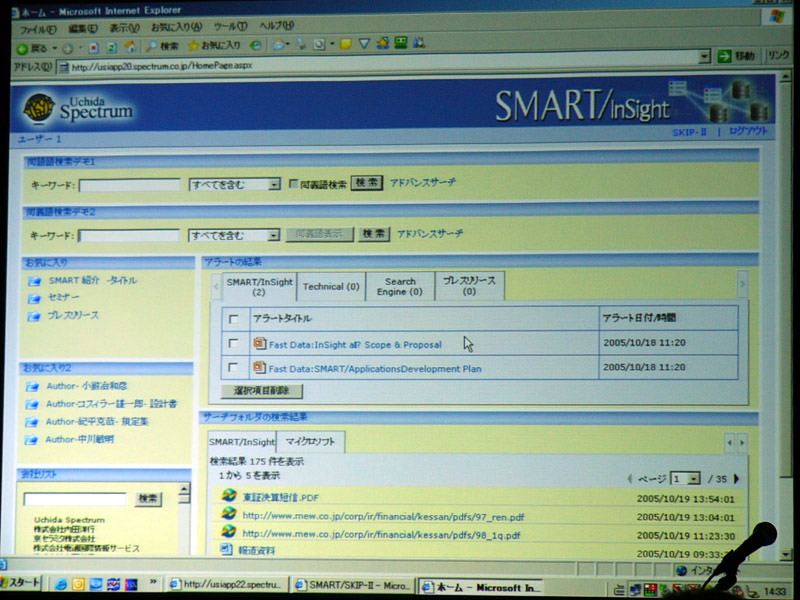This screenshot has width=800, height=600.
Task: Open the すべてを含む dropdown in 同義語検索デモ2
Action: pos(234,235)
